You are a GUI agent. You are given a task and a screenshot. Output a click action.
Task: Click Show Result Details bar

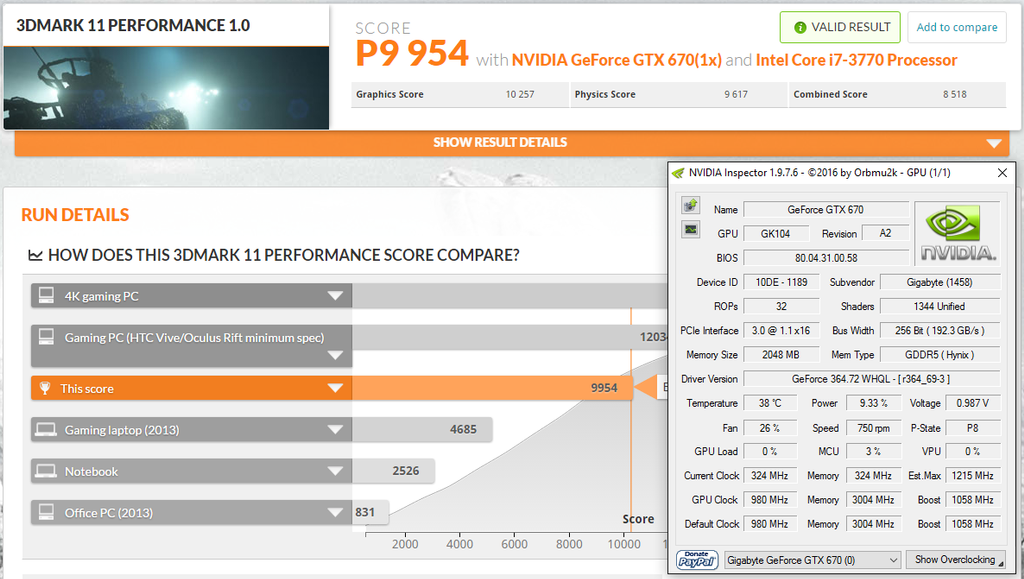pyautogui.click(x=511, y=143)
